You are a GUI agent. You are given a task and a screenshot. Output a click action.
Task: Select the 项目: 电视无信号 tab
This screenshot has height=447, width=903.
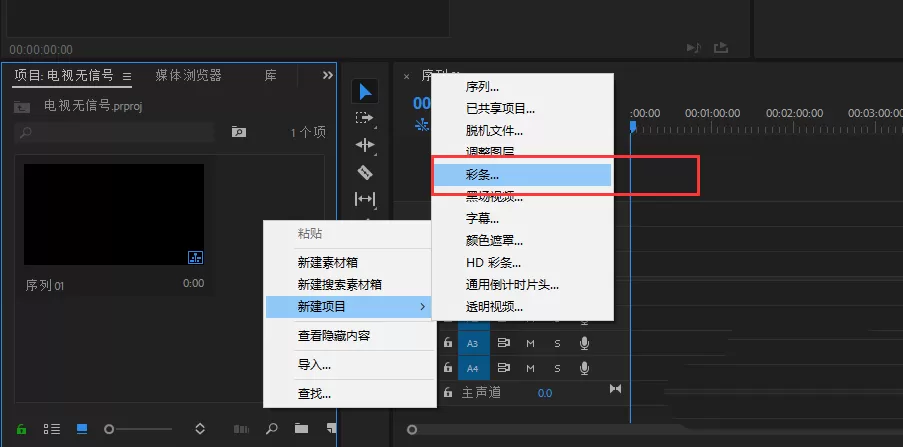[x=64, y=75]
